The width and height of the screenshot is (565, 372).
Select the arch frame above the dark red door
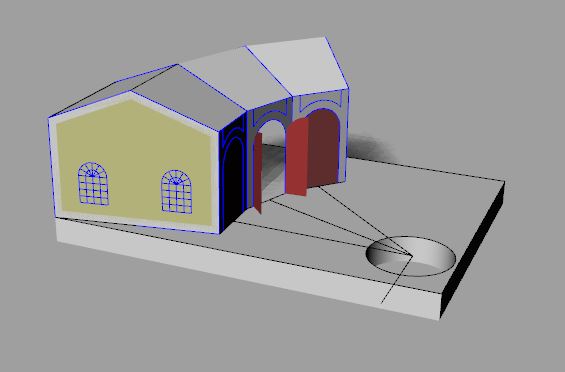coord(321,102)
